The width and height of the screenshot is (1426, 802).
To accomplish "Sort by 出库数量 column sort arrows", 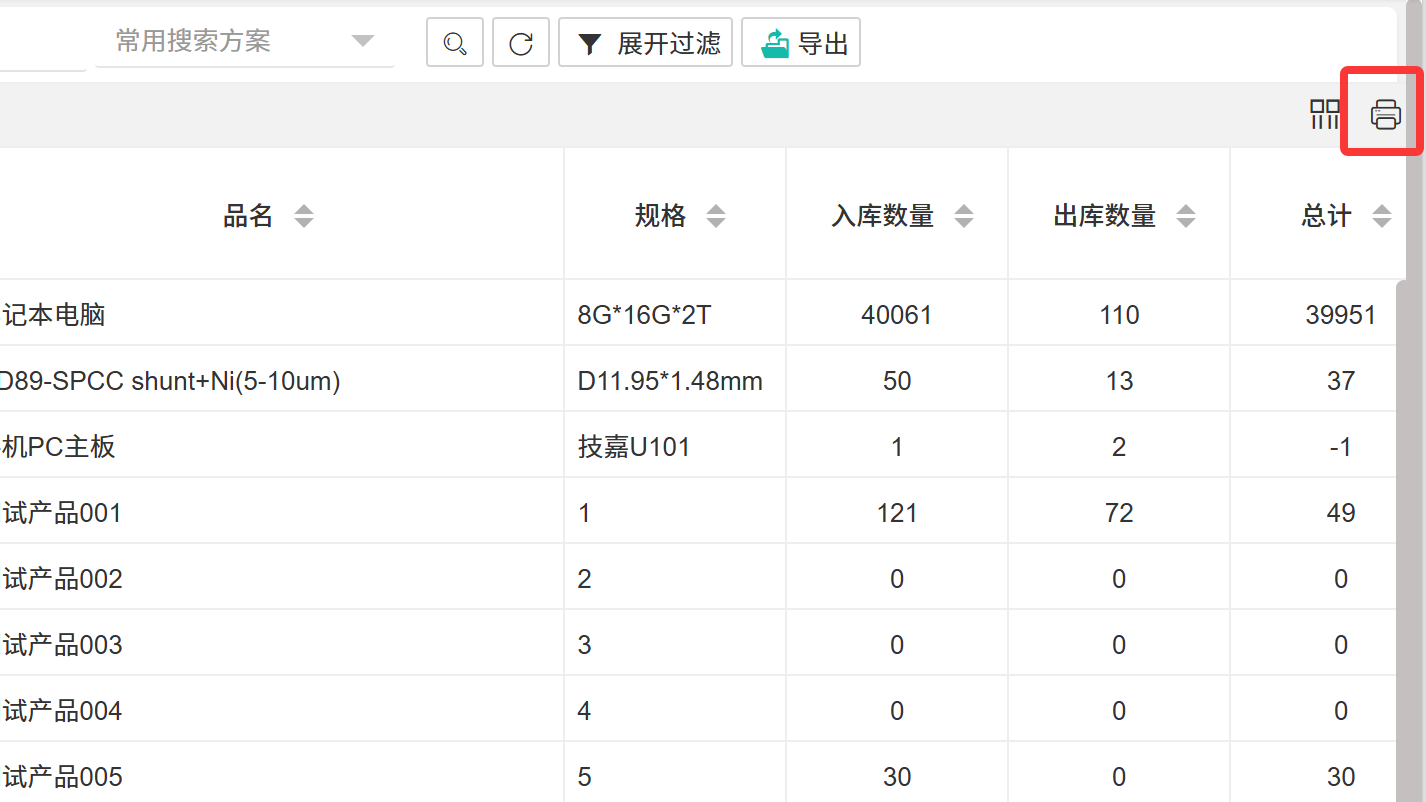I will pos(1186,216).
